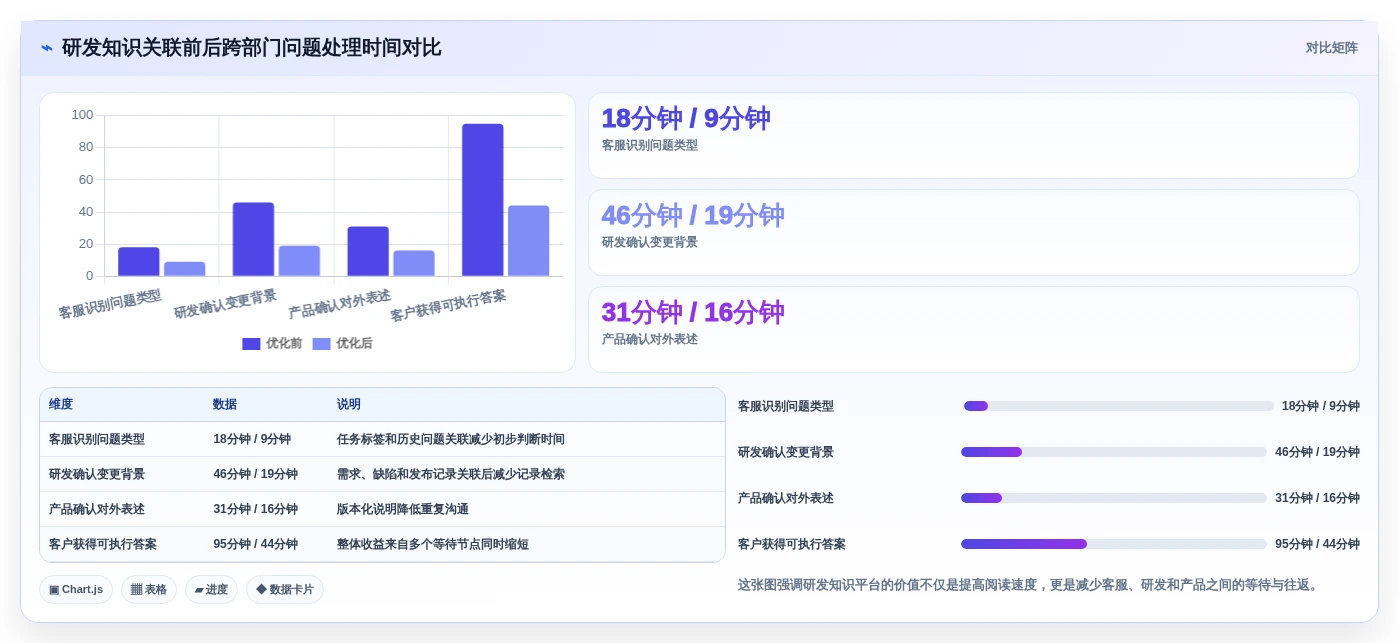
Task: Click progress value 95分钟 / 44分钟
Action: 1317,544
